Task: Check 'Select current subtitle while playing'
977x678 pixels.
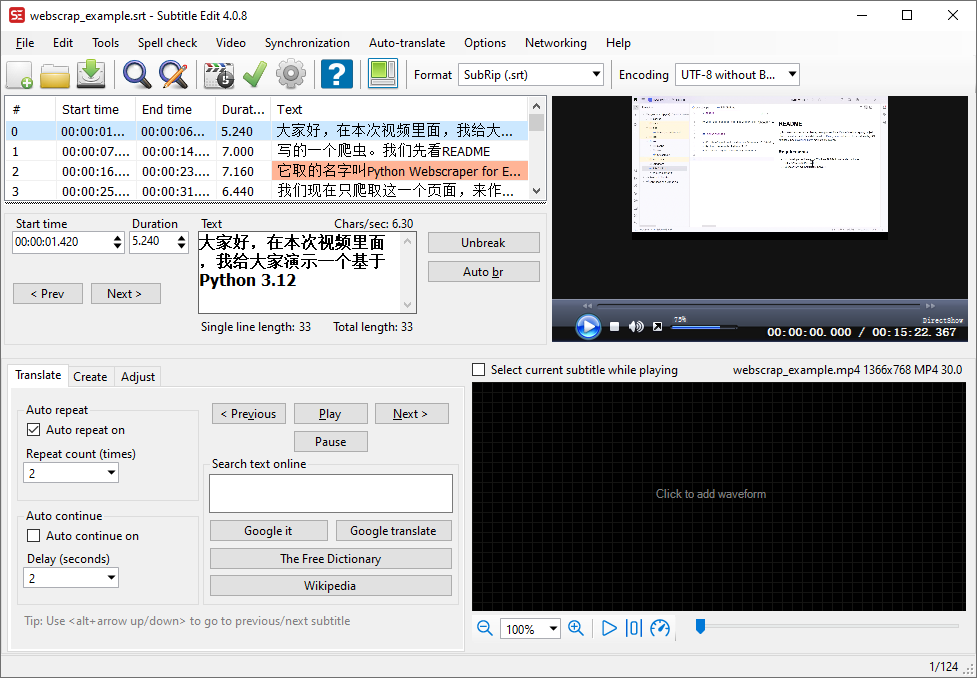Action: 479,370
